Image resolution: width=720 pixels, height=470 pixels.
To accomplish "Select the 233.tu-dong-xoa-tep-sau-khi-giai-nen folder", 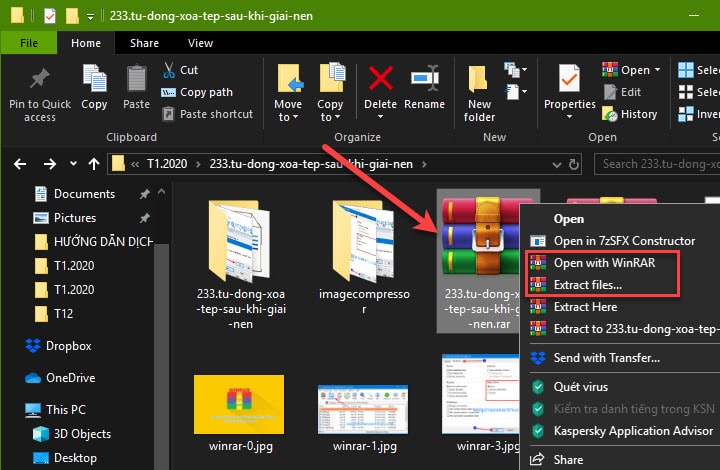I will (x=240, y=264).
